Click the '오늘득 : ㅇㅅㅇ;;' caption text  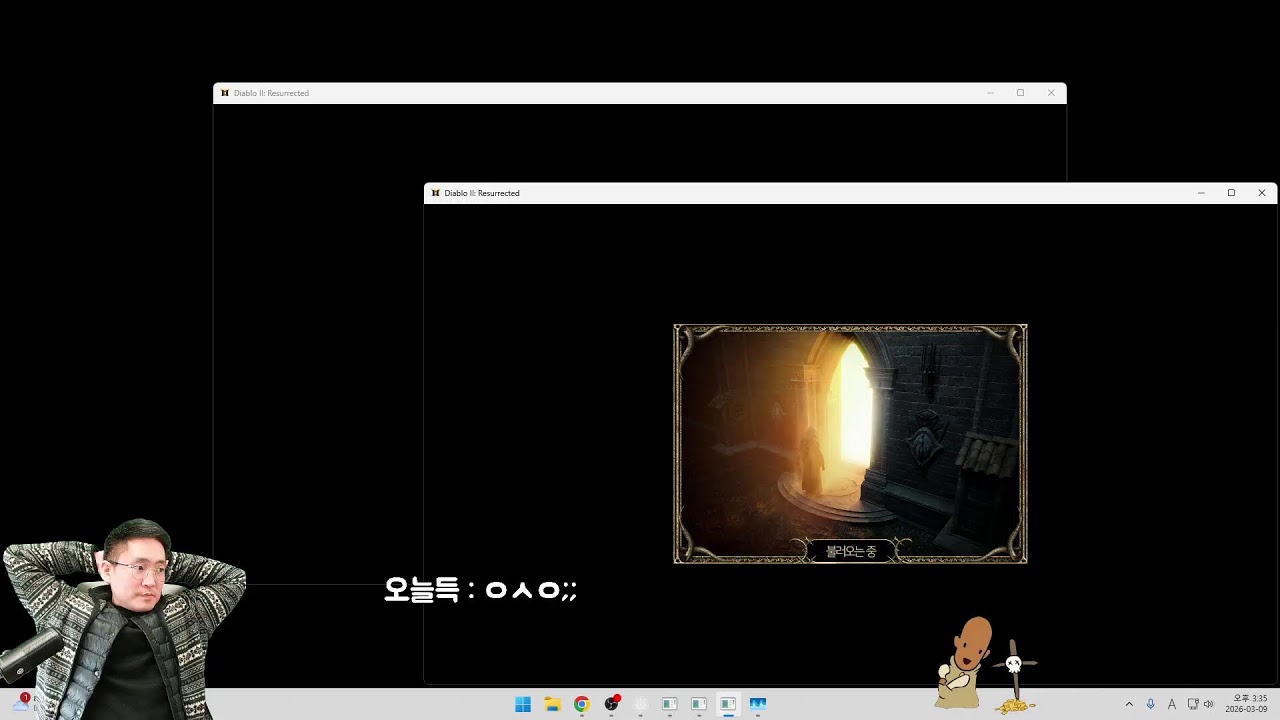tap(481, 590)
